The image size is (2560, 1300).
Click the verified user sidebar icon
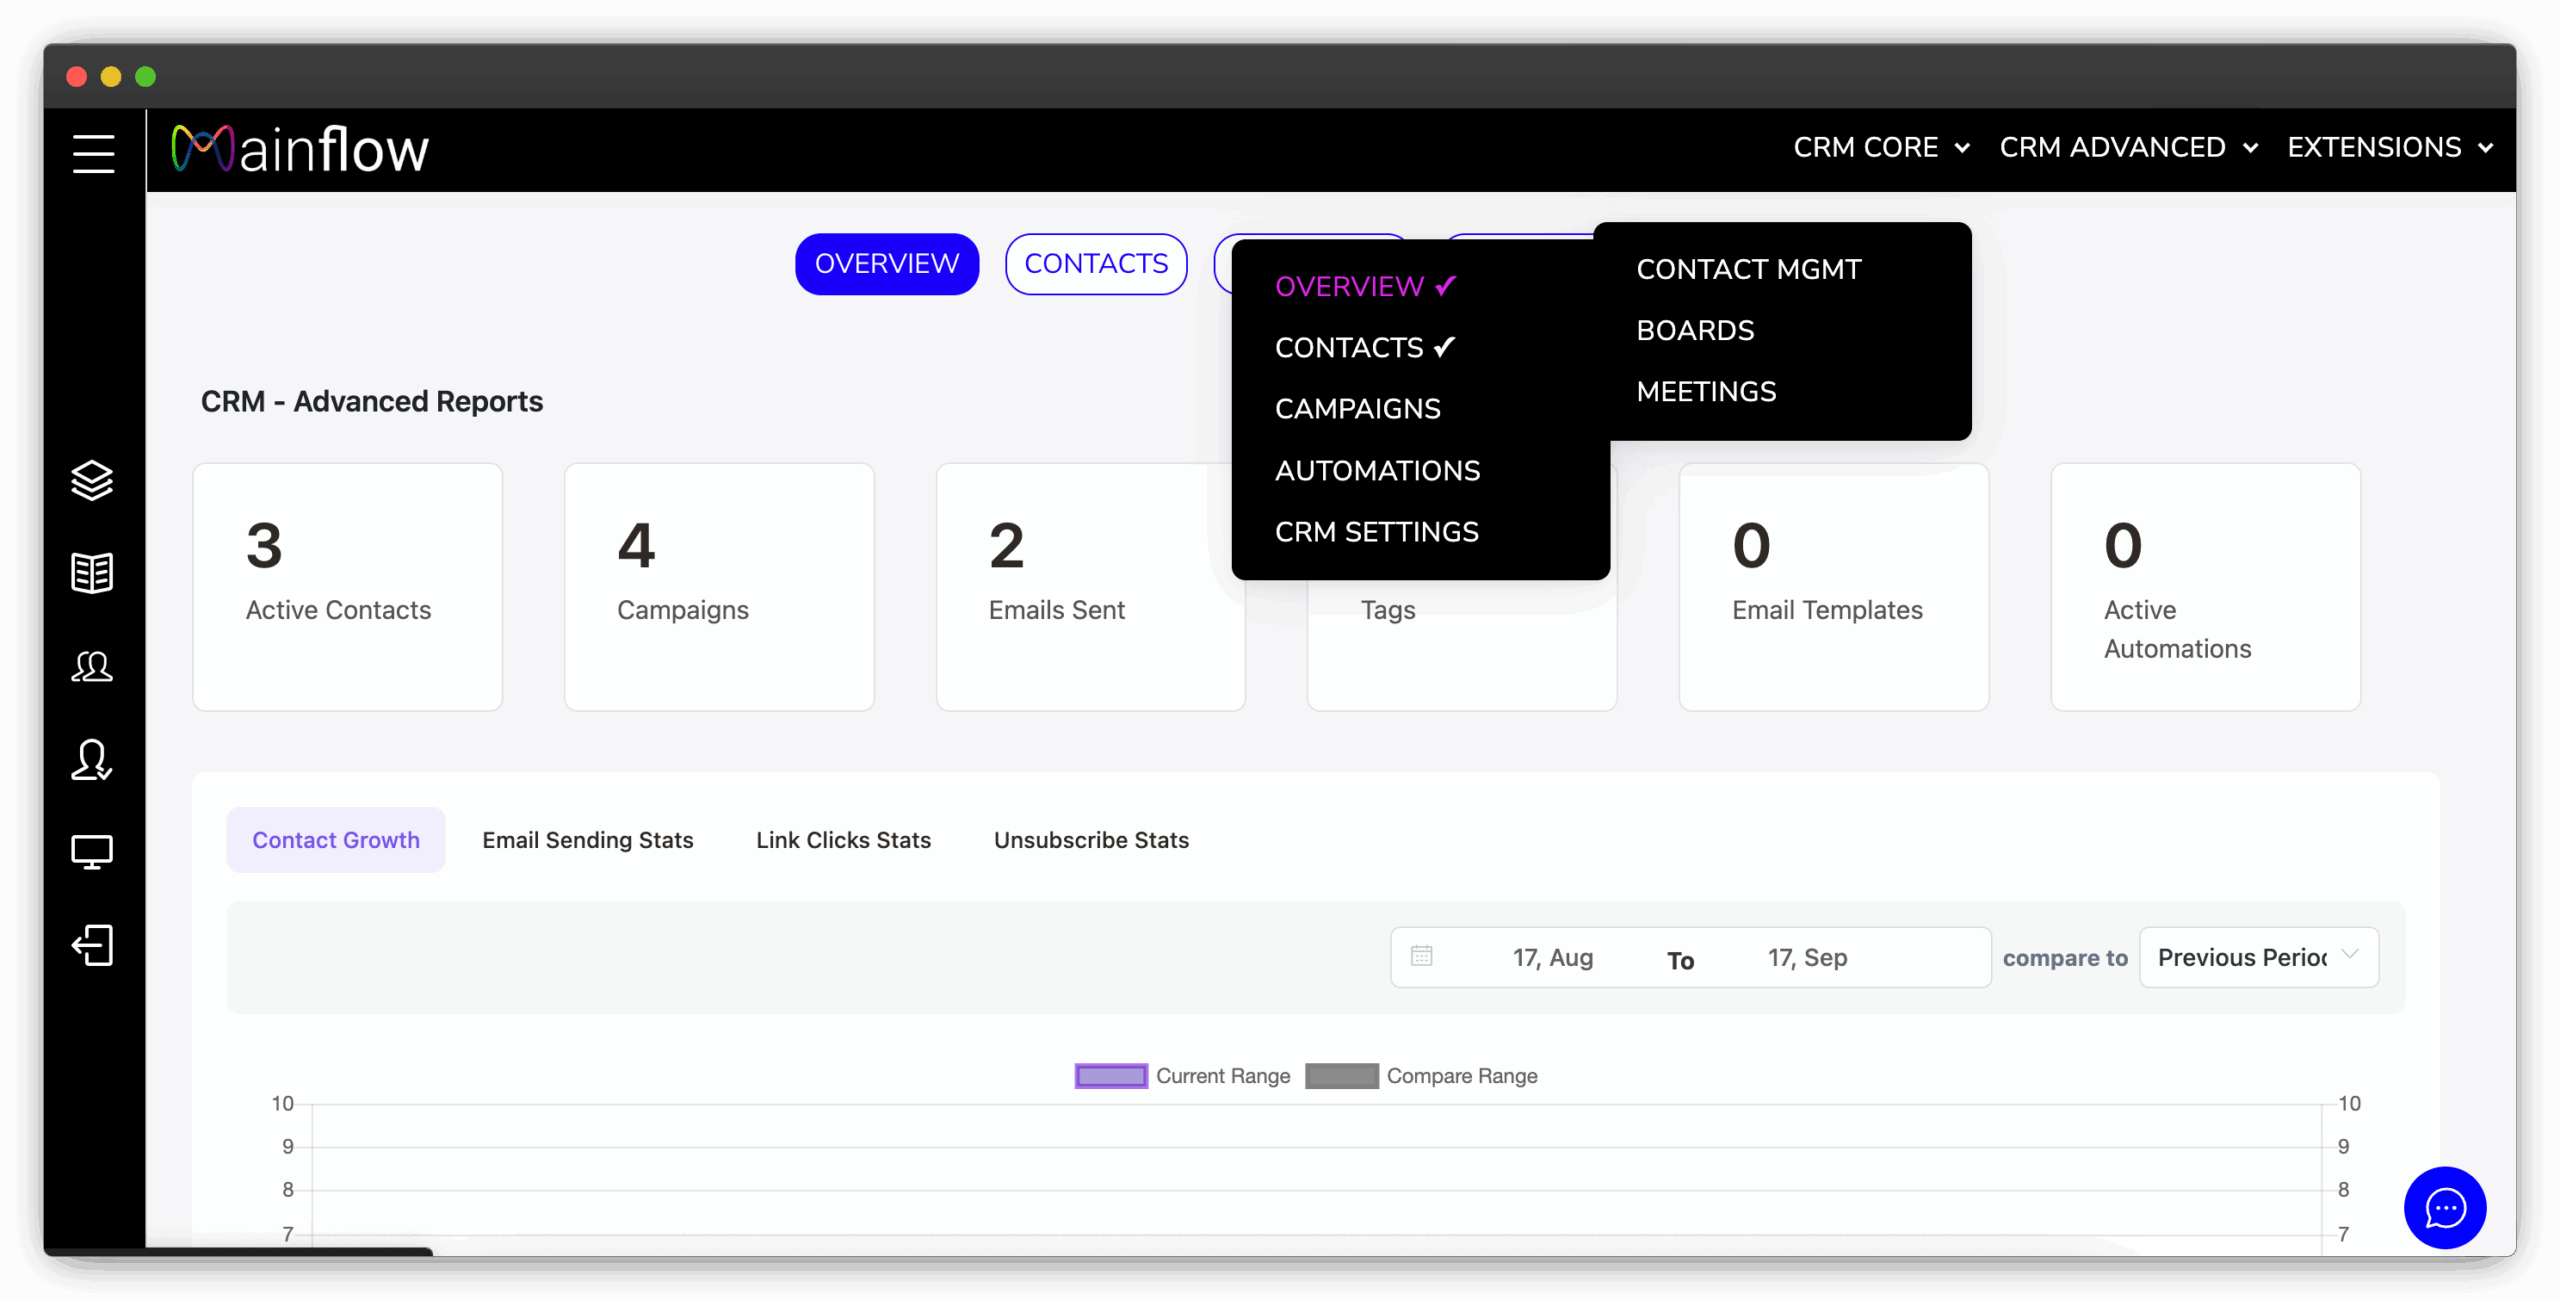(92, 760)
